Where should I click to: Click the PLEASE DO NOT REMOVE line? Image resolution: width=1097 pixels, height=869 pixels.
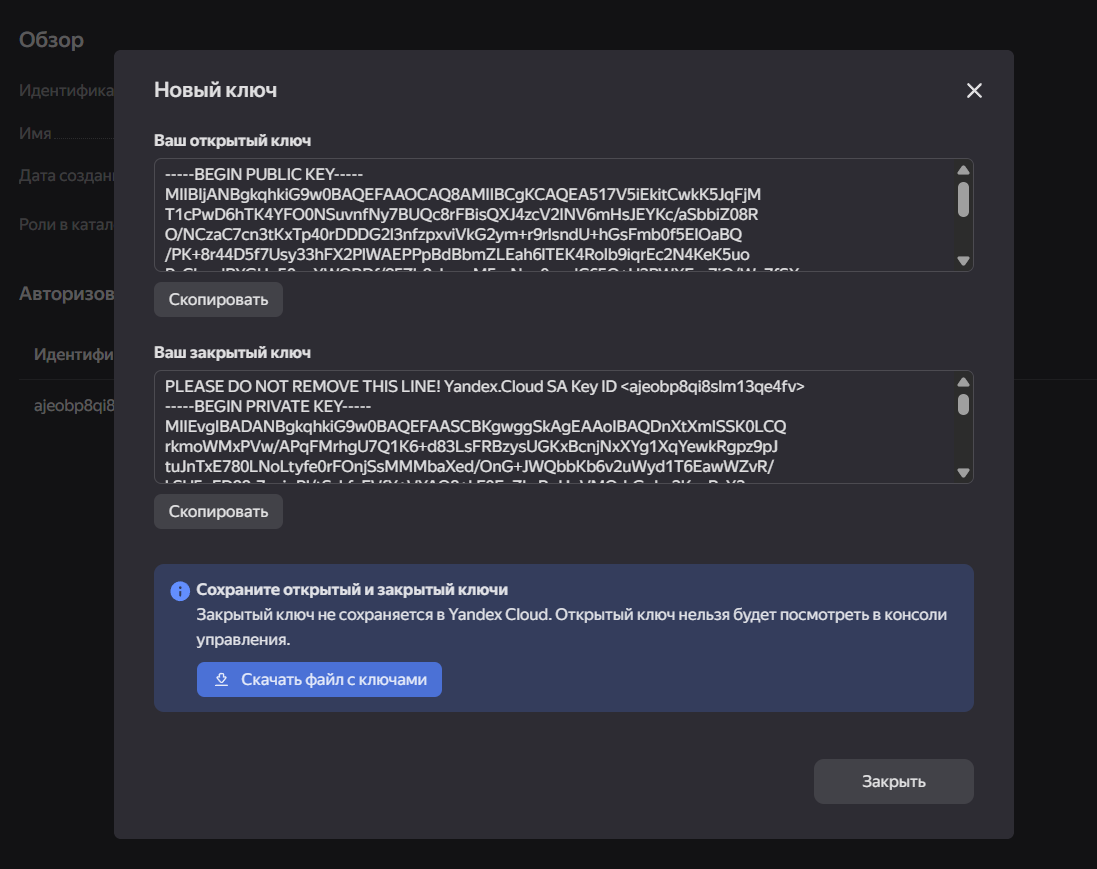(x=485, y=386)
